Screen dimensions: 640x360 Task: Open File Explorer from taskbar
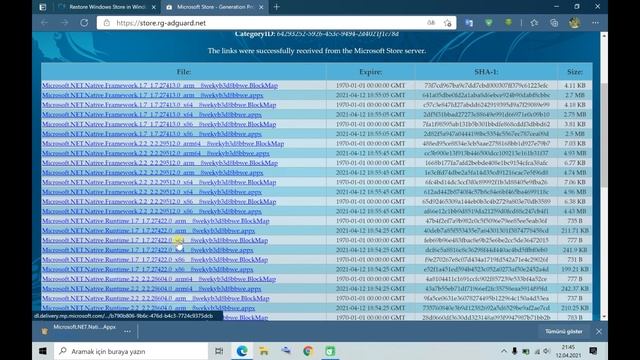(264, 351)
